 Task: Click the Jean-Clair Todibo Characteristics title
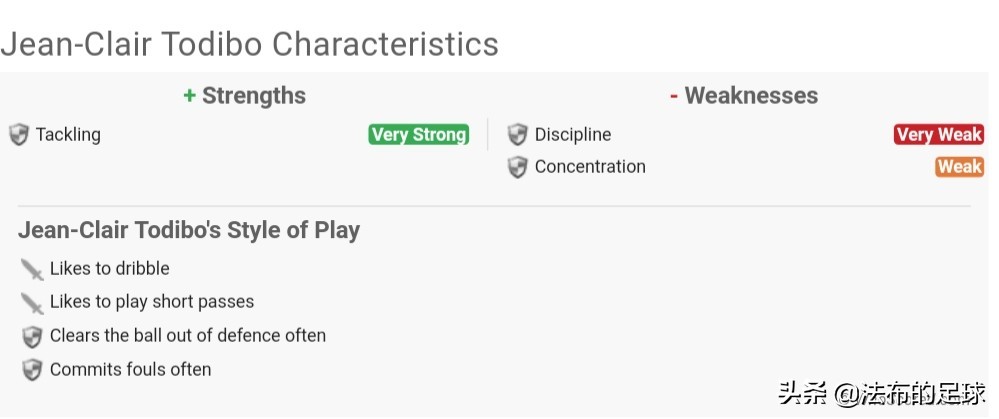[250, 44]
